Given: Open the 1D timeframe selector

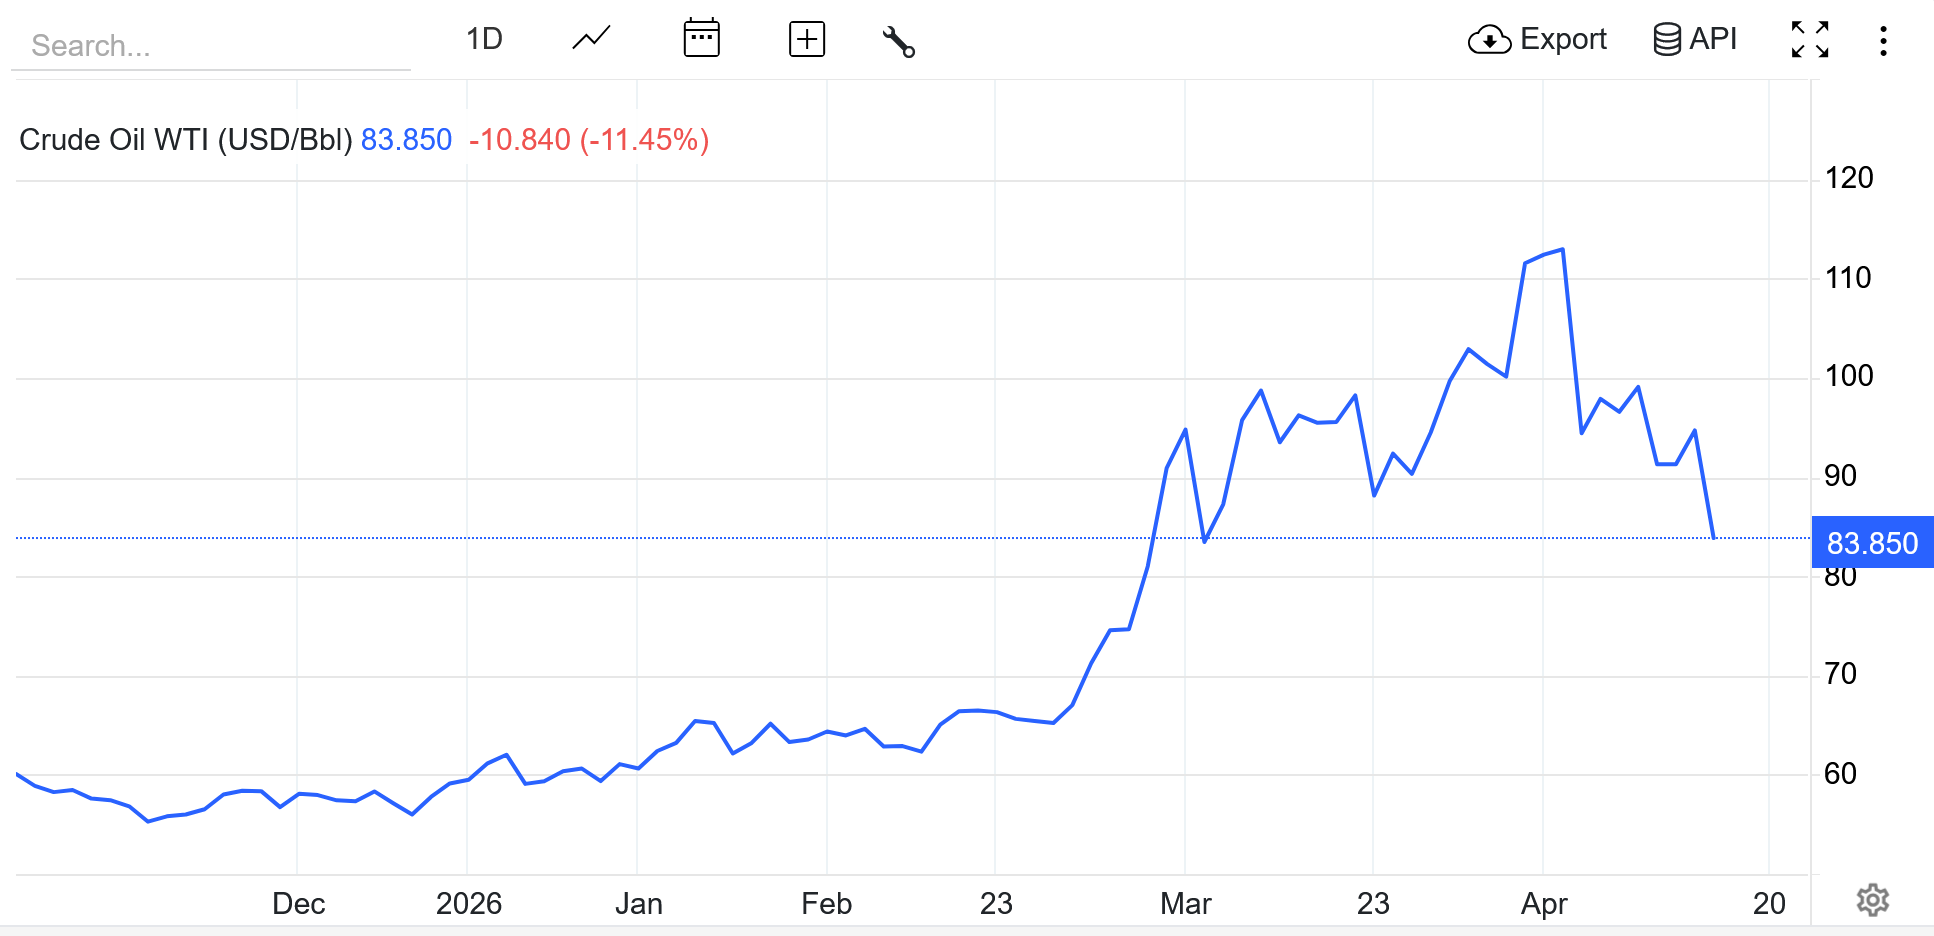Looking at the screenshot, I should pos(484,40).
